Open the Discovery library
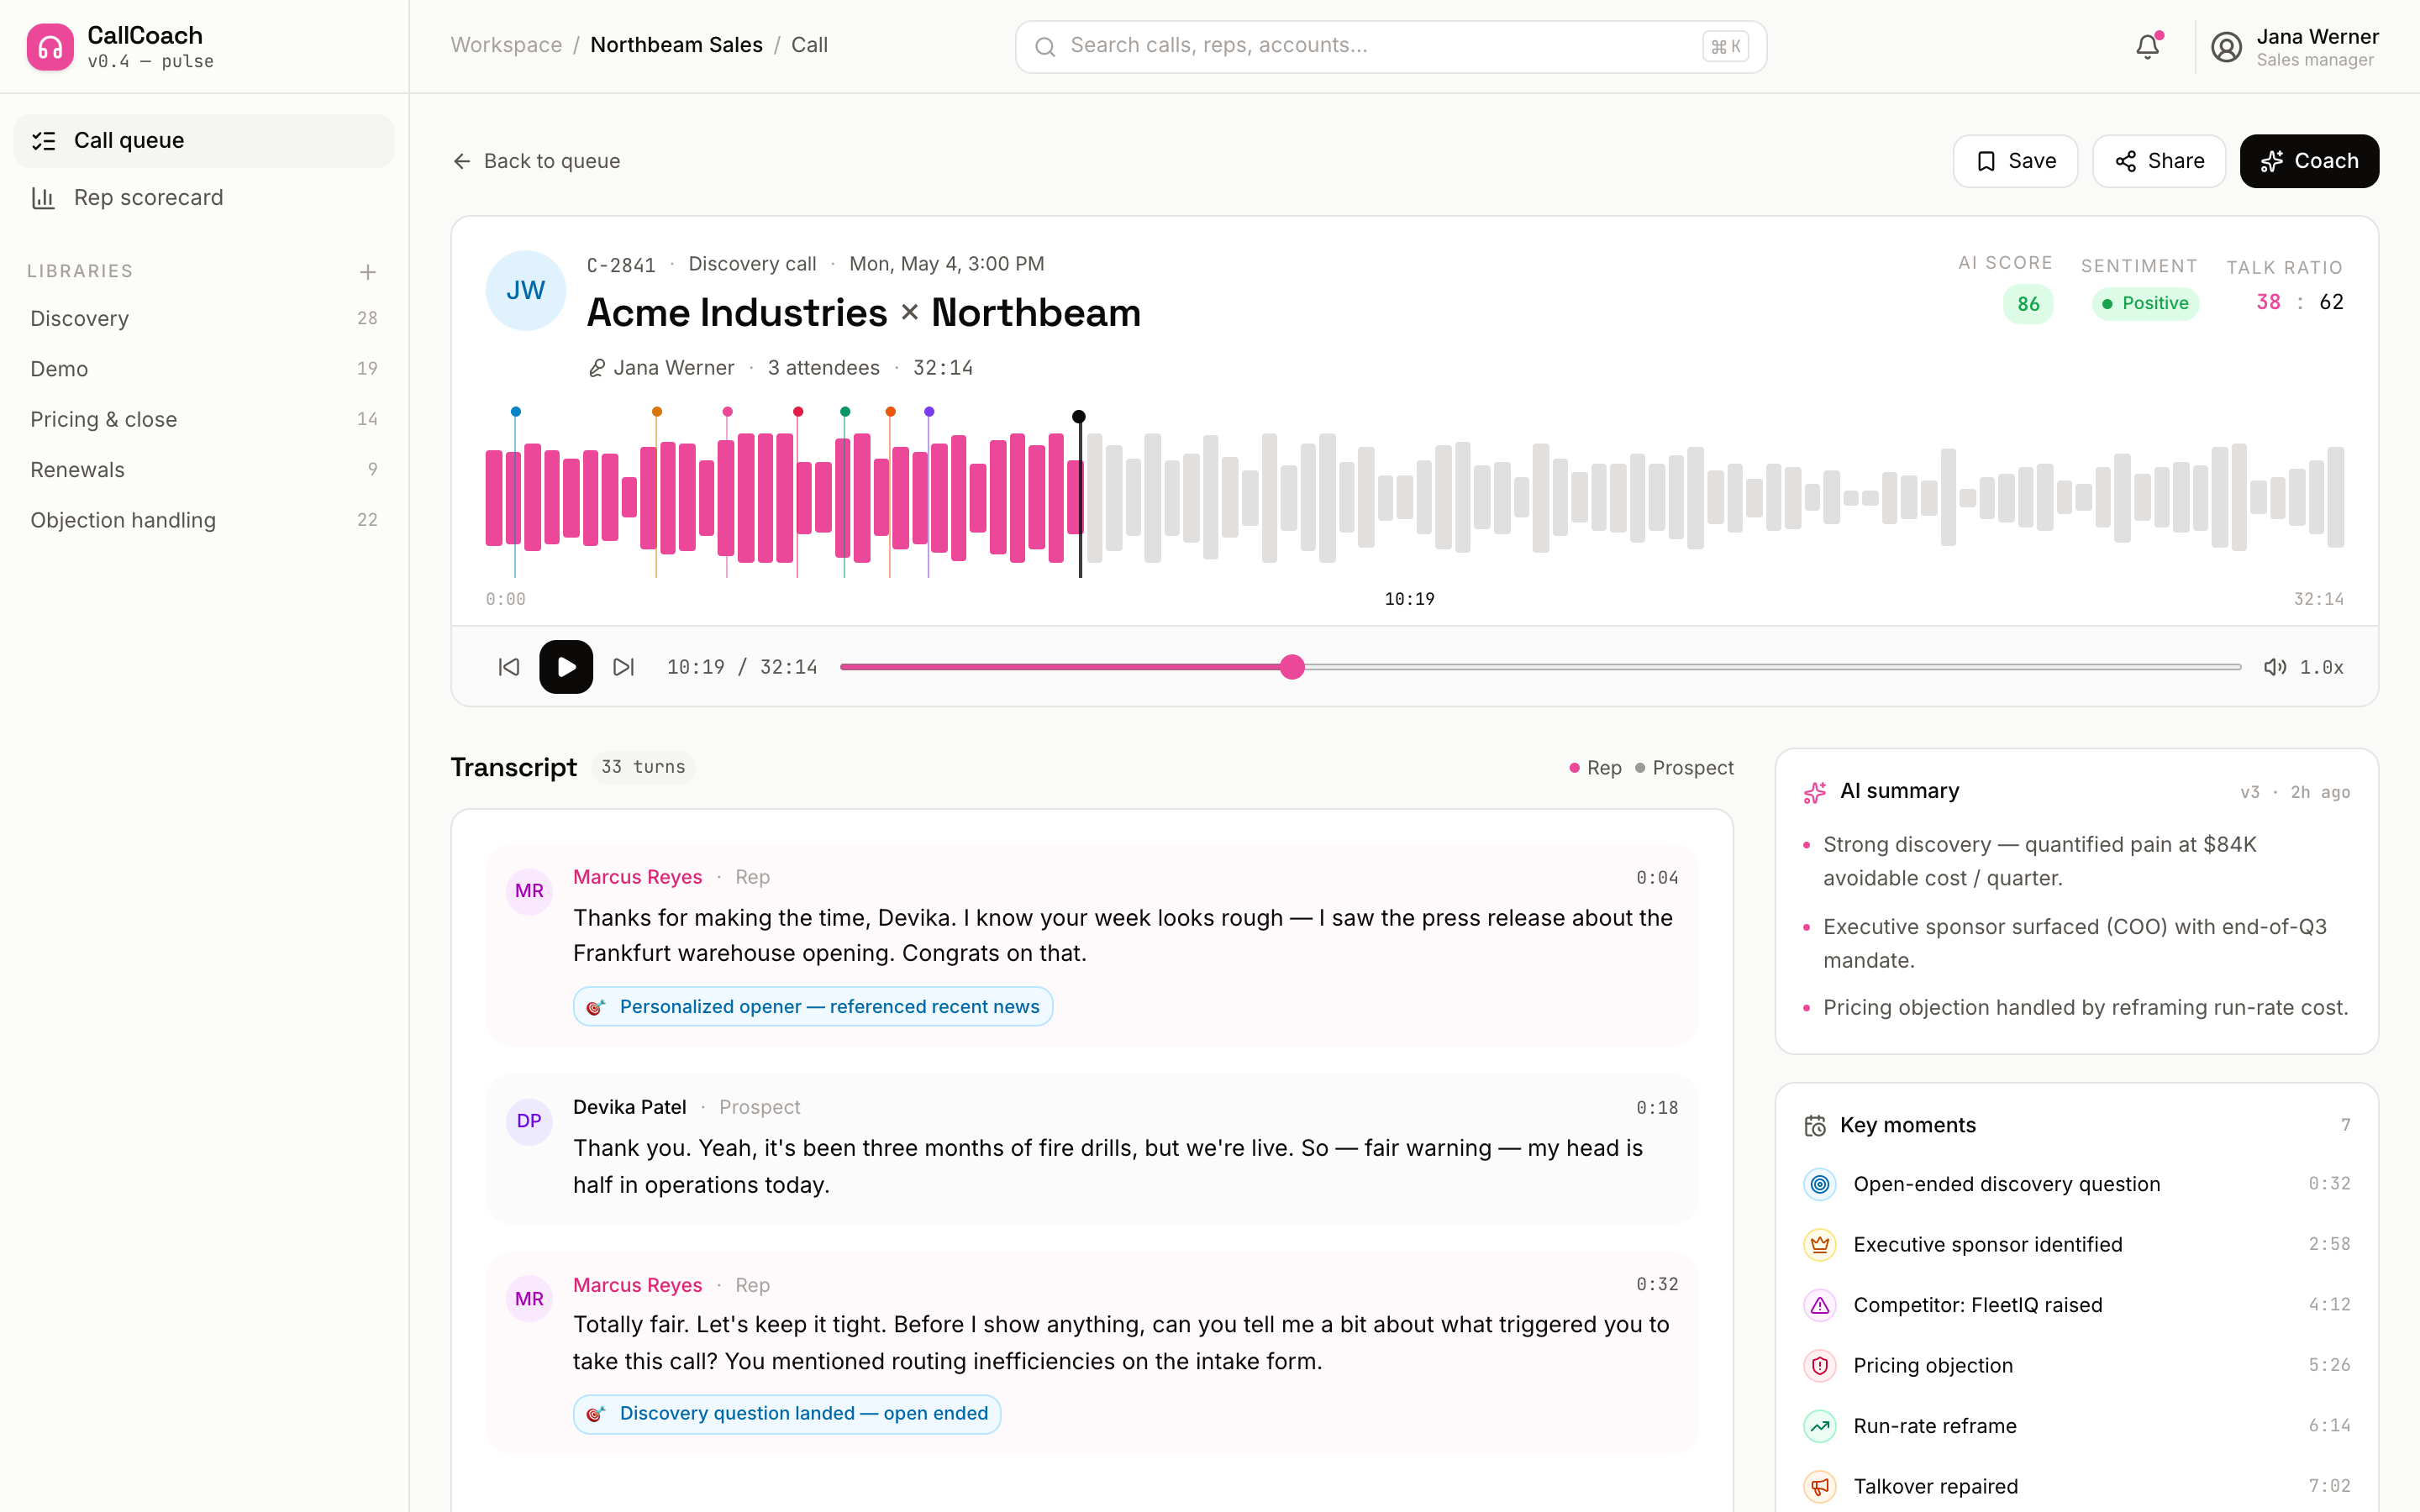 click(x=204, y=318)
